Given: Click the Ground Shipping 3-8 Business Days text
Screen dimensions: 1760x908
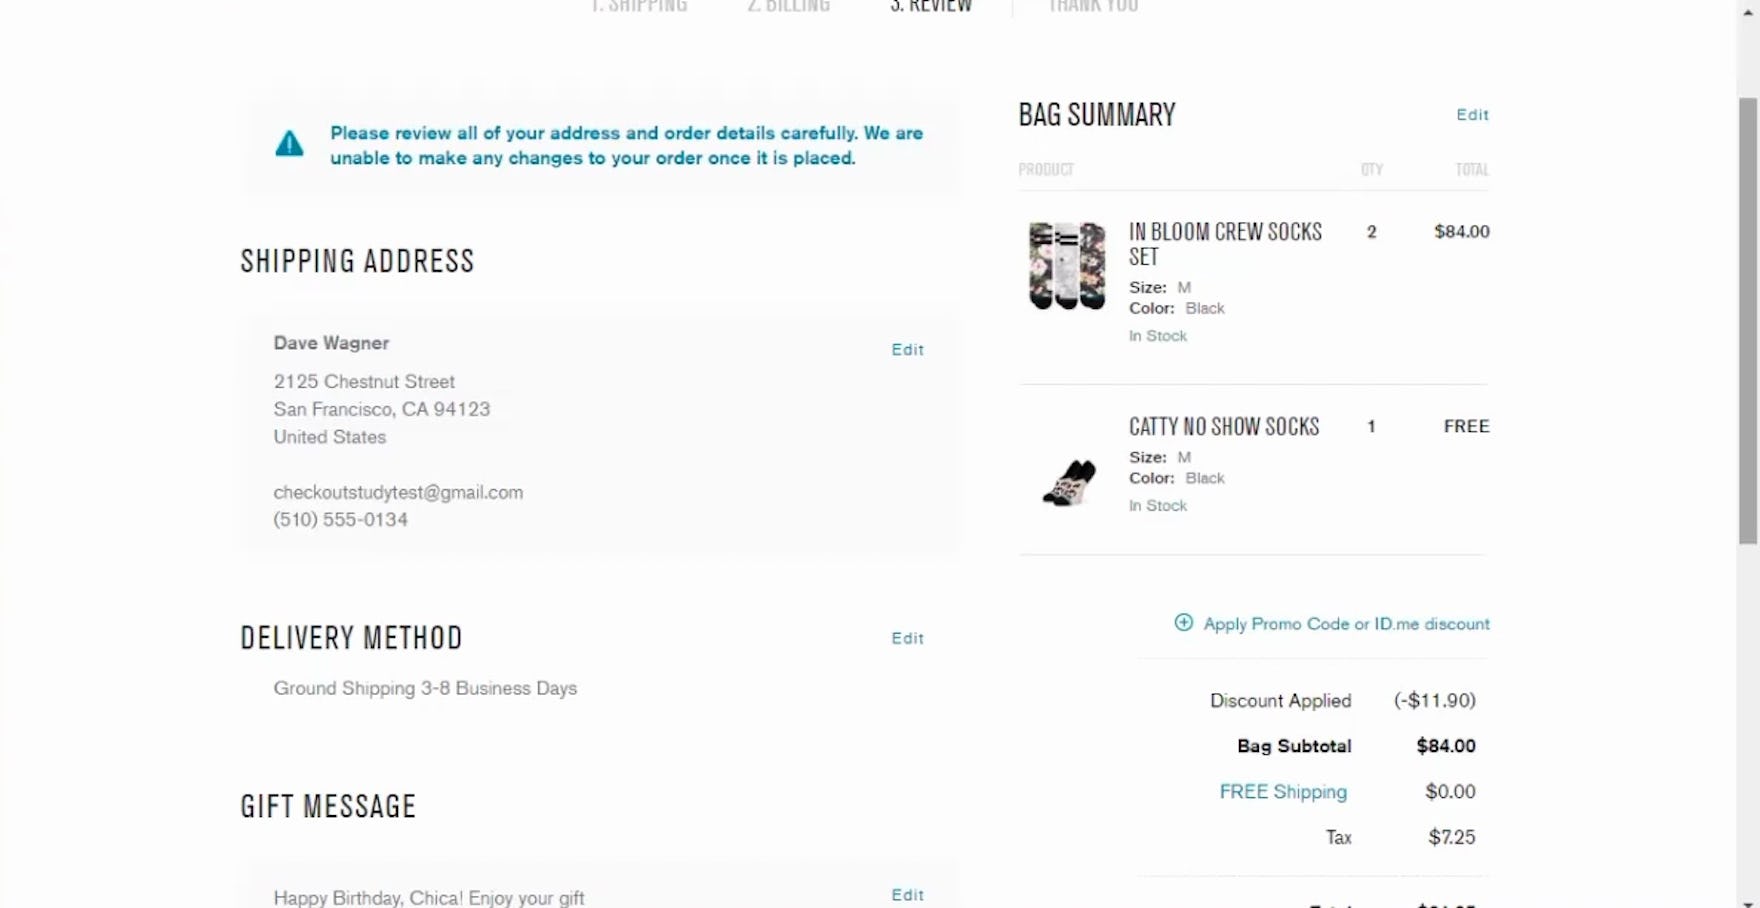Looking at the screenshot, I should pyautogui.click(x=425, y=688).
